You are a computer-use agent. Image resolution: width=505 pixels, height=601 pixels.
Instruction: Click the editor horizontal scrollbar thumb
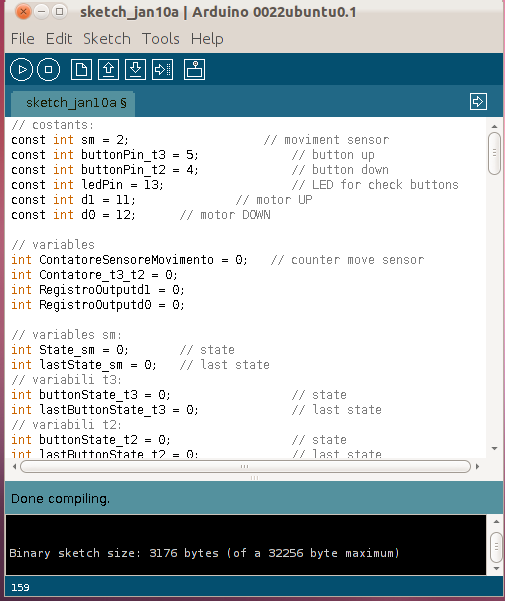(245, 466)
